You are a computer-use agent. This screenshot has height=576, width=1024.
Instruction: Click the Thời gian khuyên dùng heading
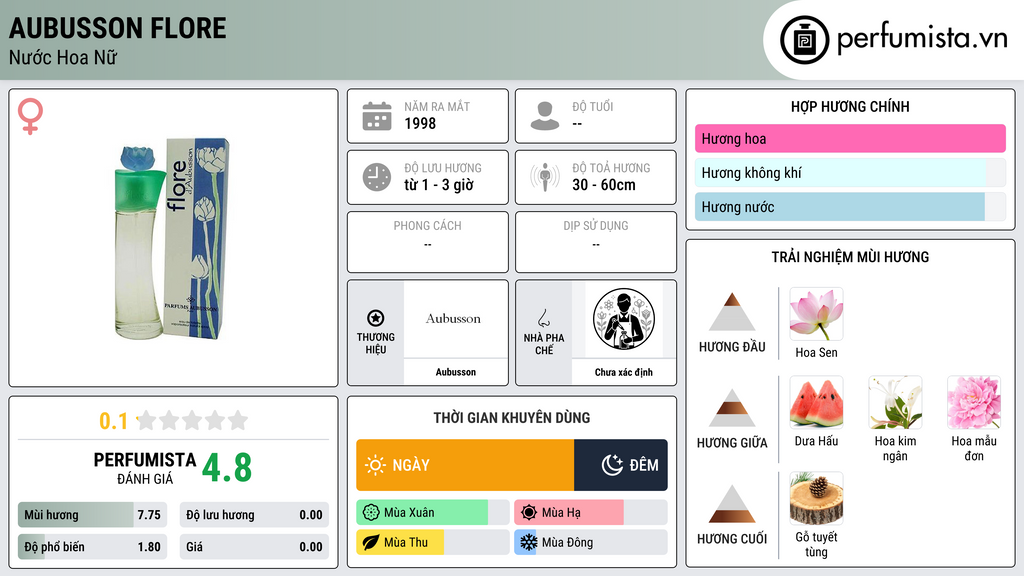pos(512,418)
